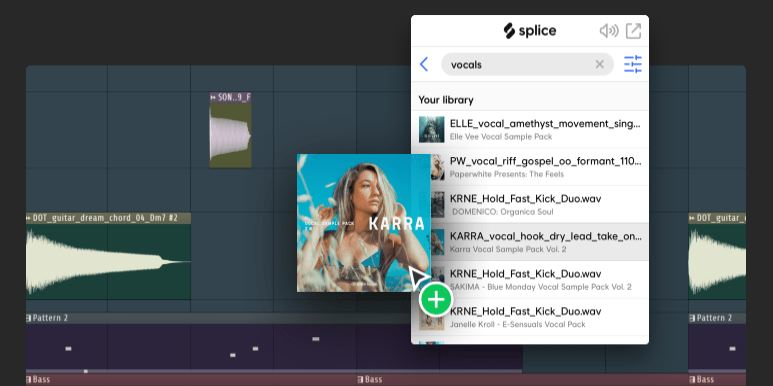This screenshot has width=773, height=386.
Task: Open Janelle Kroll E-Sensuals Vocal Pack link
Action: 518,324
